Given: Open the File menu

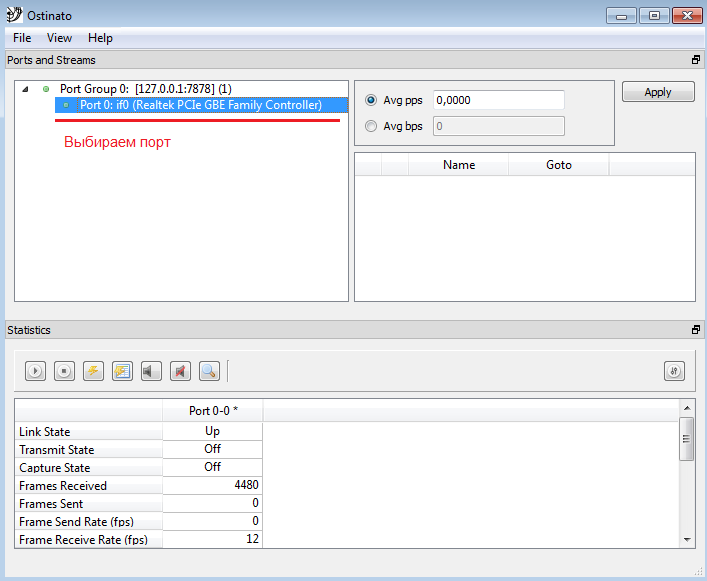Looking at the screenshot, I should tap(22, 38).
